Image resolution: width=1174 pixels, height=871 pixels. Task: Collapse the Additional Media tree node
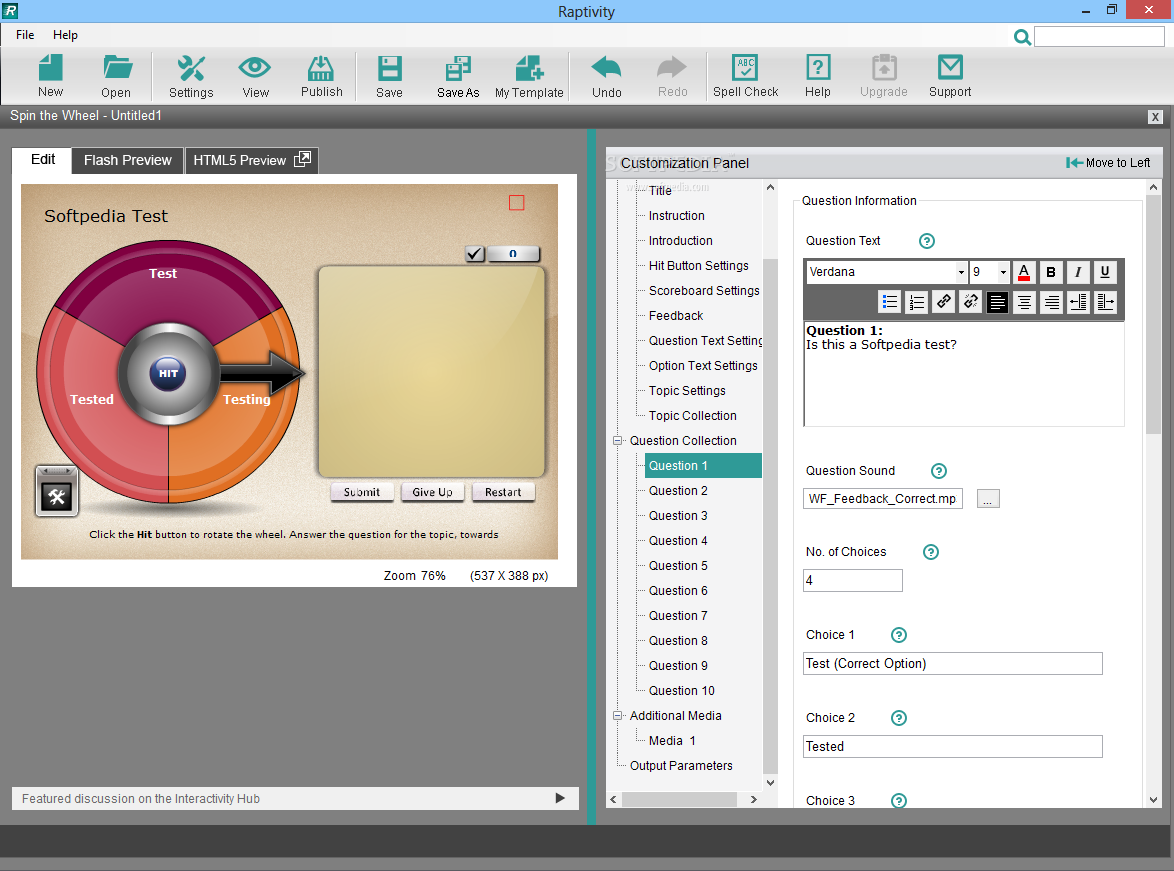click(618, 716)
